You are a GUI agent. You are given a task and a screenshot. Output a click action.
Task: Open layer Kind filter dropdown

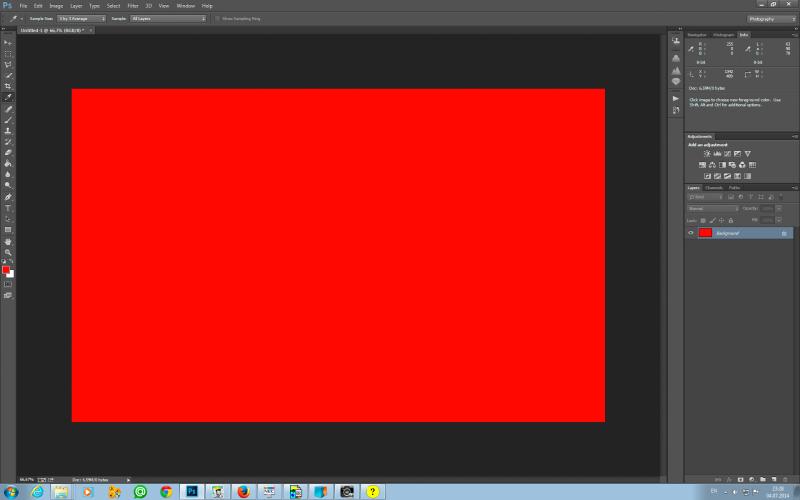(706, 197)
